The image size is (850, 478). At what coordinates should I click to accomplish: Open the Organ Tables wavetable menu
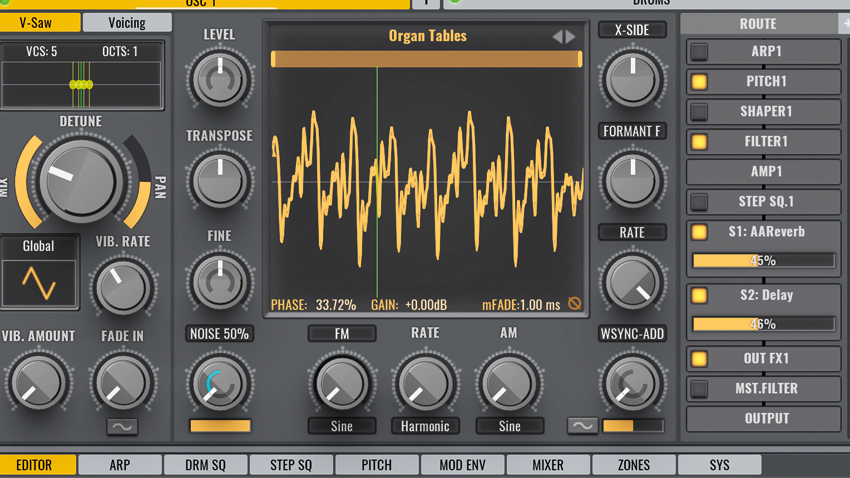coord(427,36)
